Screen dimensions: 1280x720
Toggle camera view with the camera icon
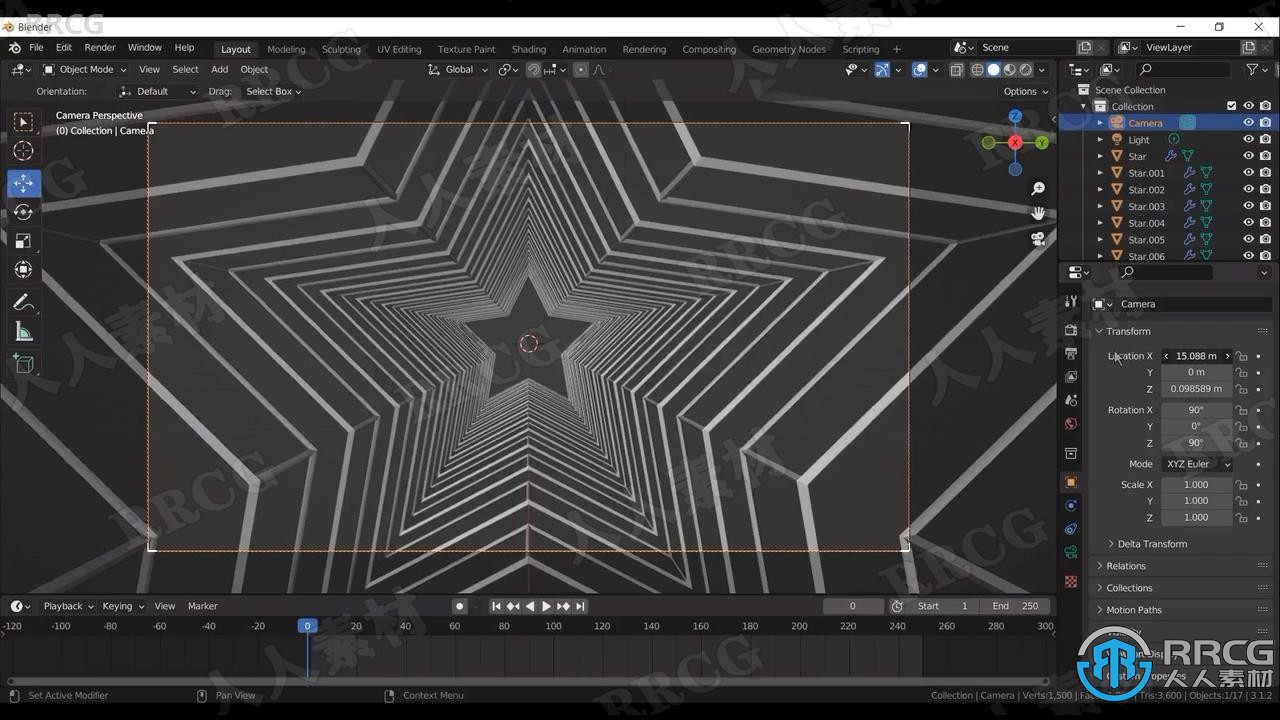1038,238
